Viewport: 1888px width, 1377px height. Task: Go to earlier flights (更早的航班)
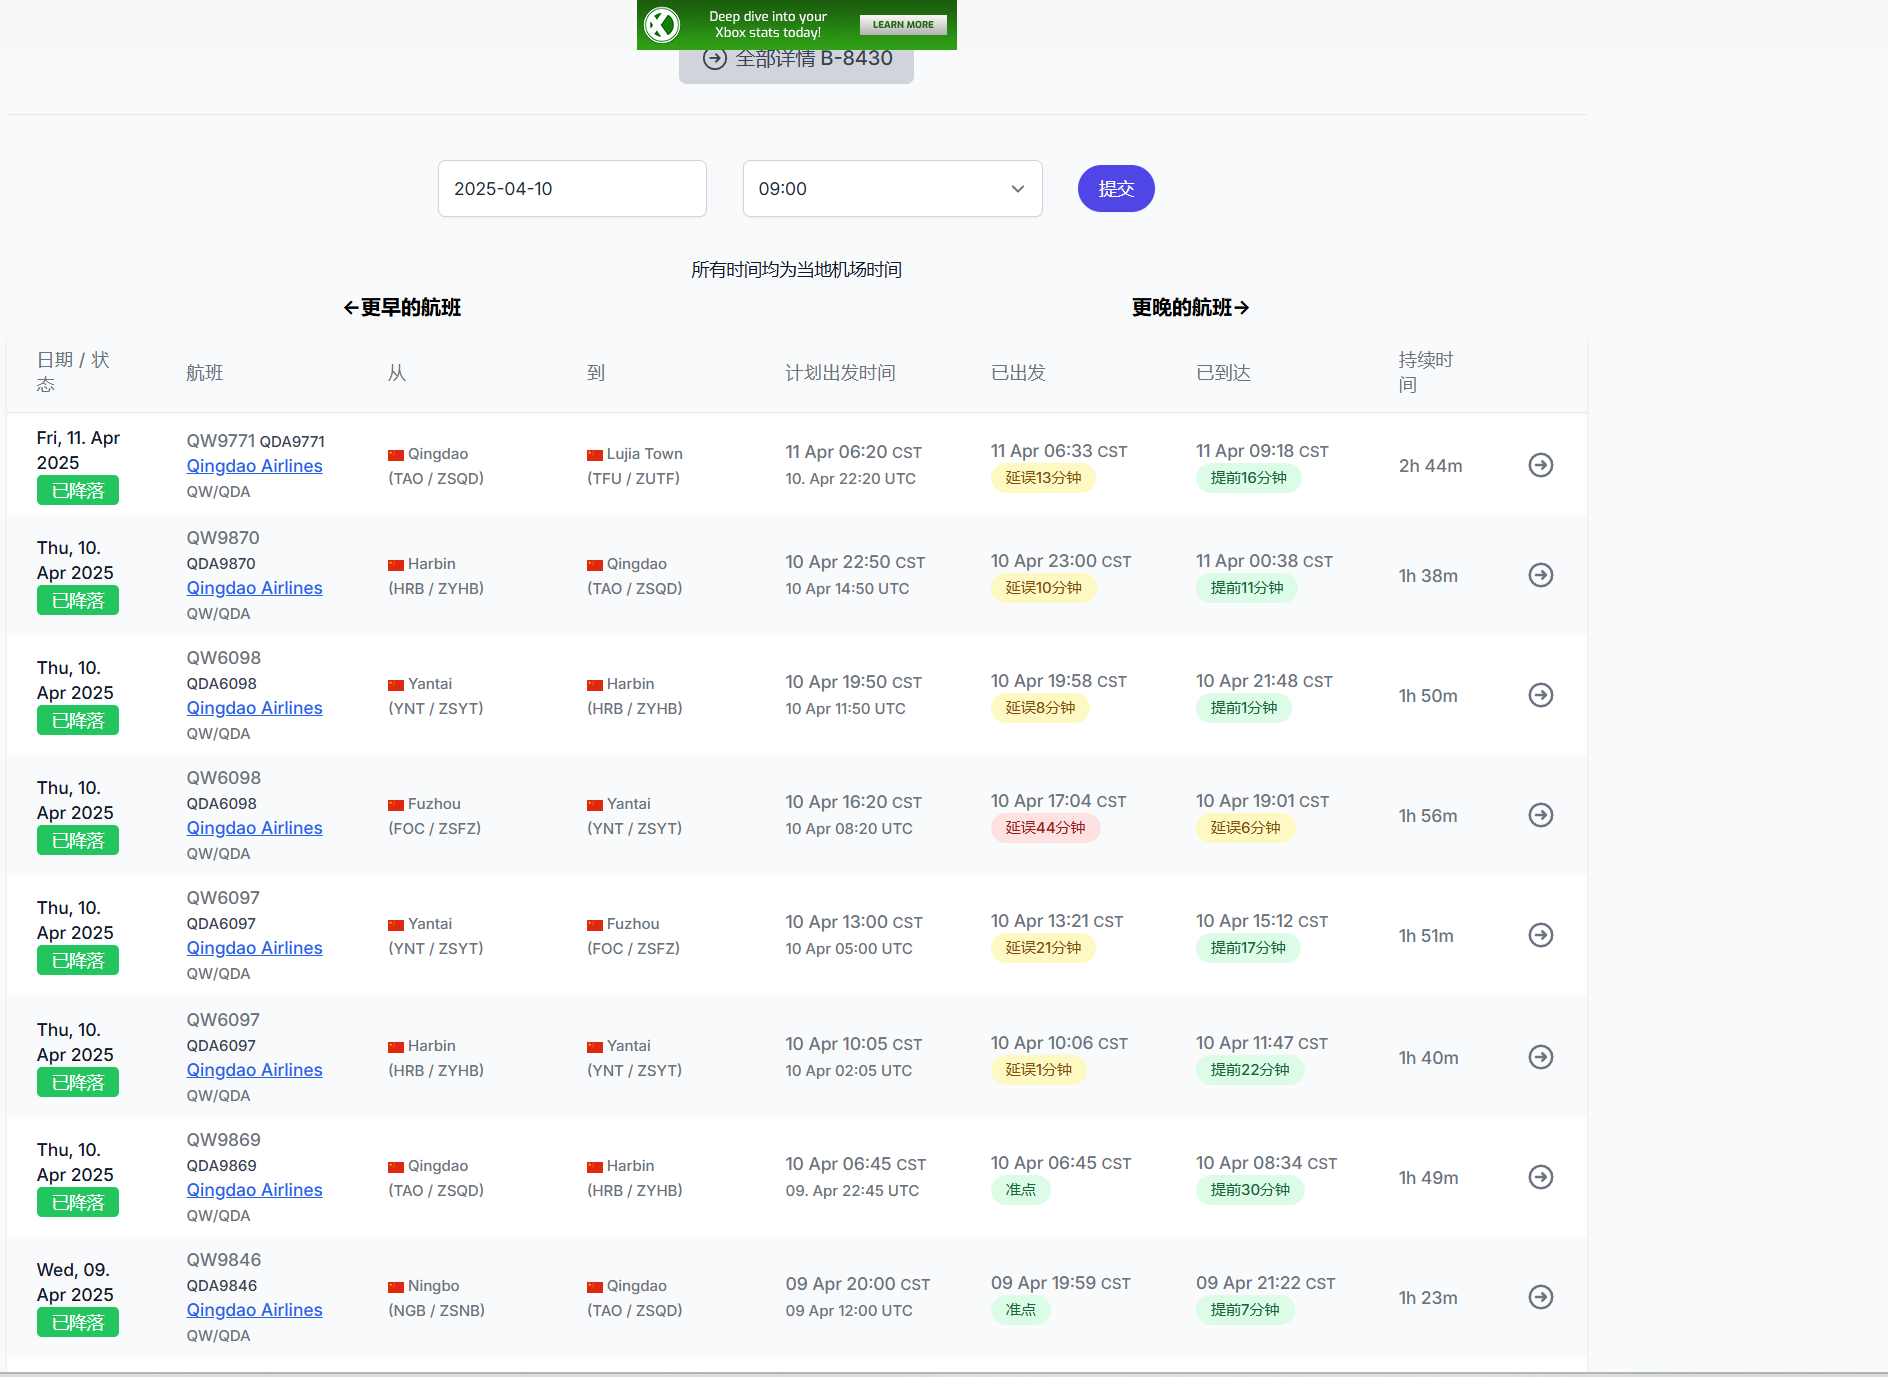[402, 308]
